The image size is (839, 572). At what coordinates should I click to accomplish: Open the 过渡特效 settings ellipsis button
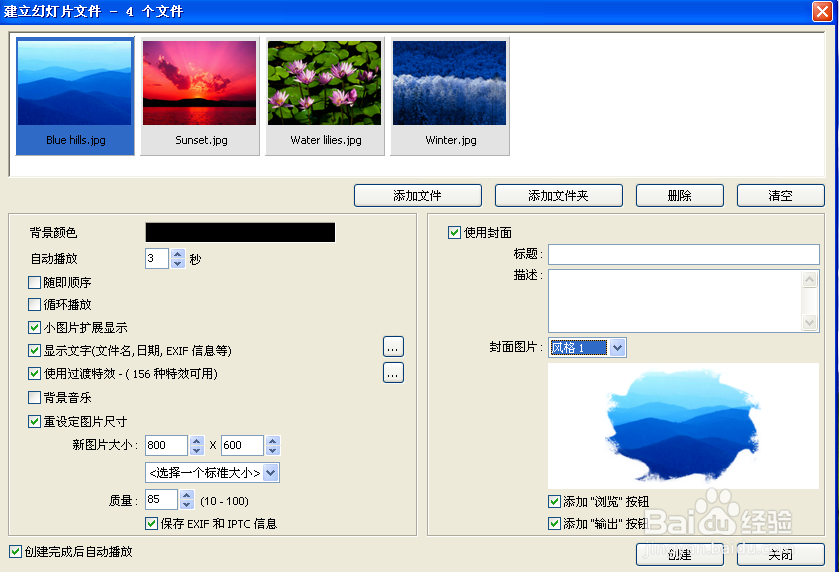(x=393, y=373)
